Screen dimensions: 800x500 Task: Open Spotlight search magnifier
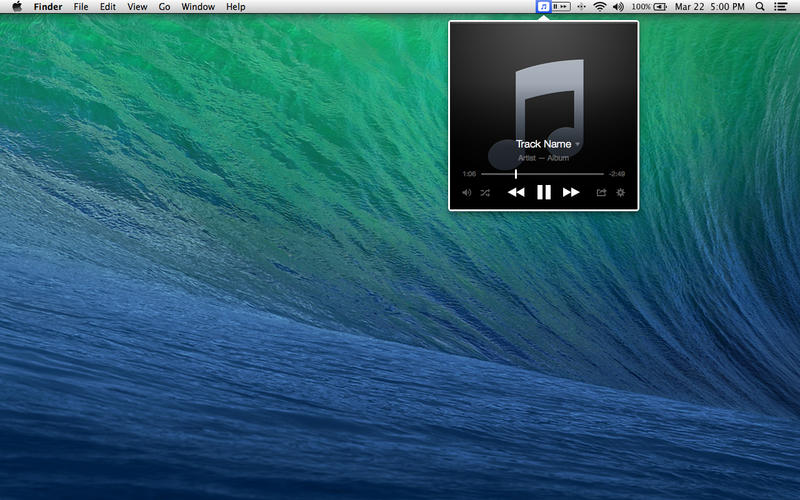coord(760,7)
